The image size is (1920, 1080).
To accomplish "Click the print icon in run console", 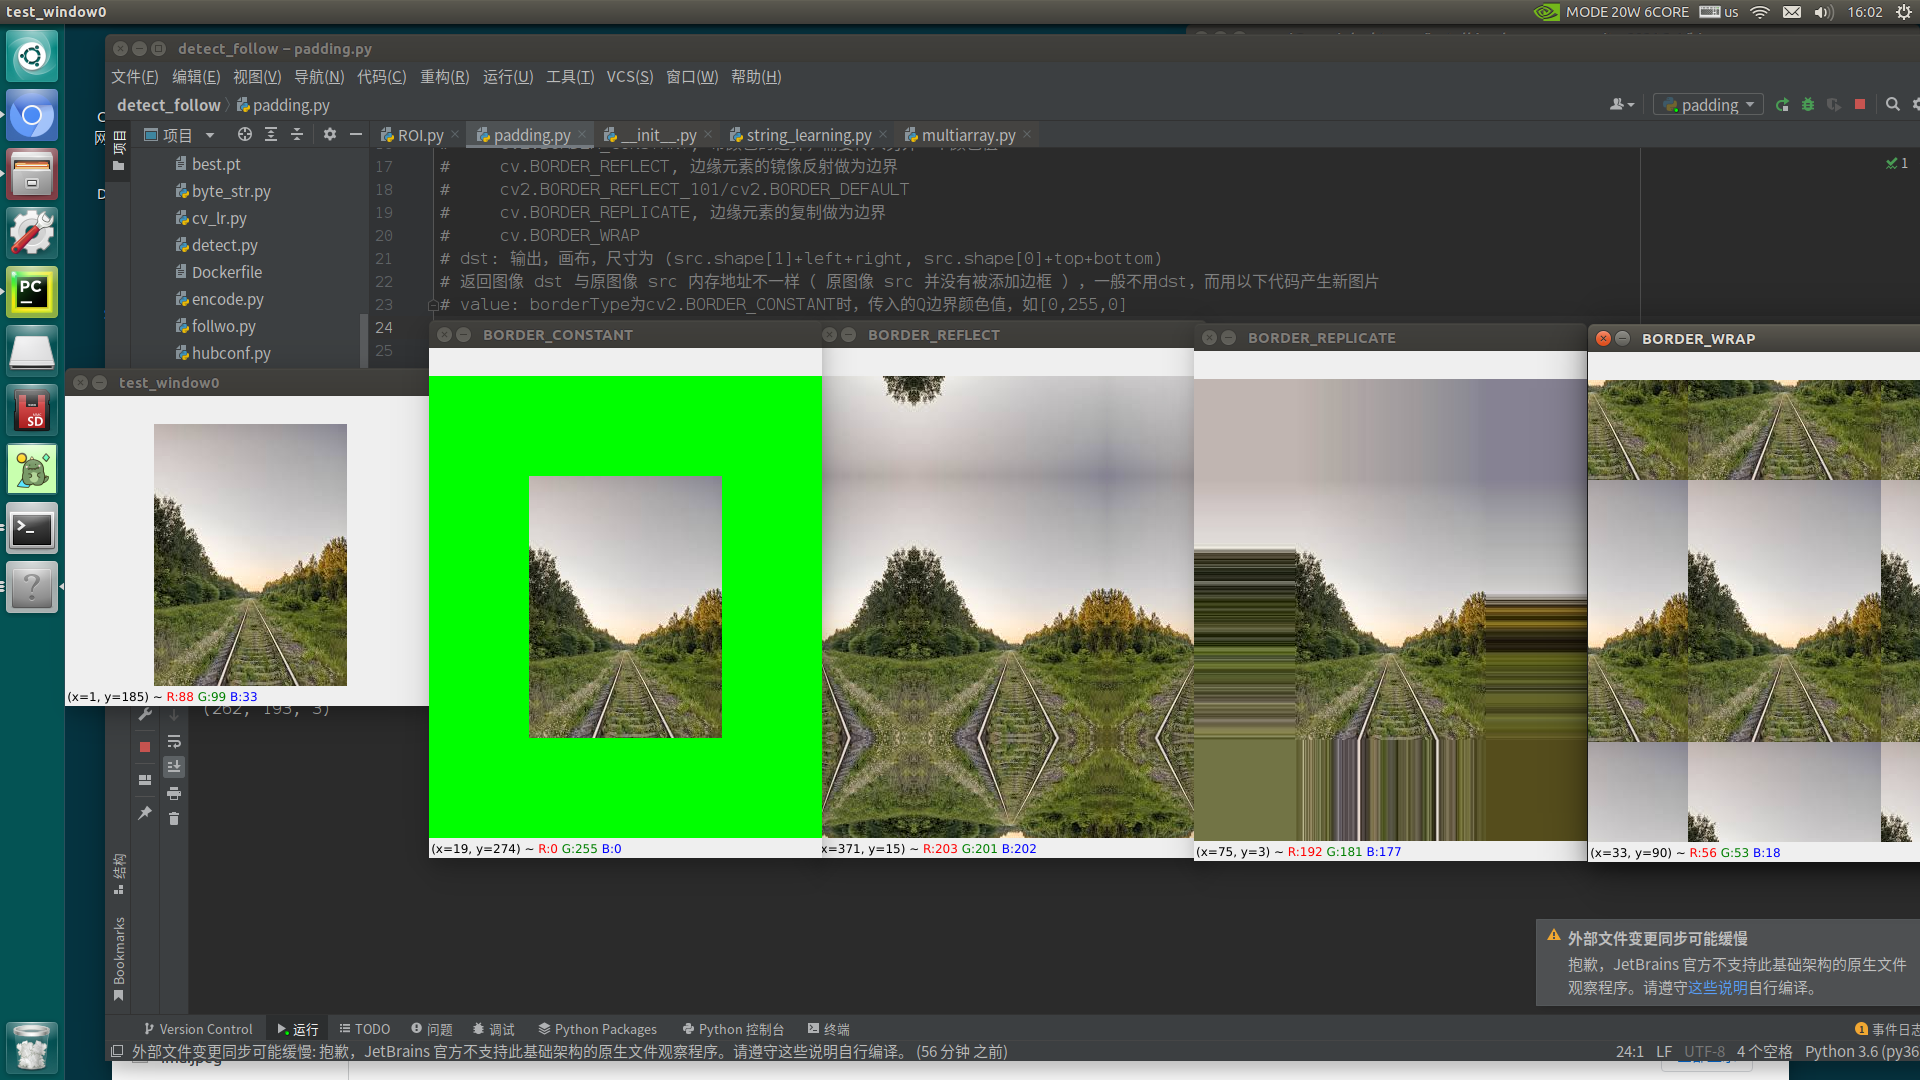I will click(x=174, y=793).
